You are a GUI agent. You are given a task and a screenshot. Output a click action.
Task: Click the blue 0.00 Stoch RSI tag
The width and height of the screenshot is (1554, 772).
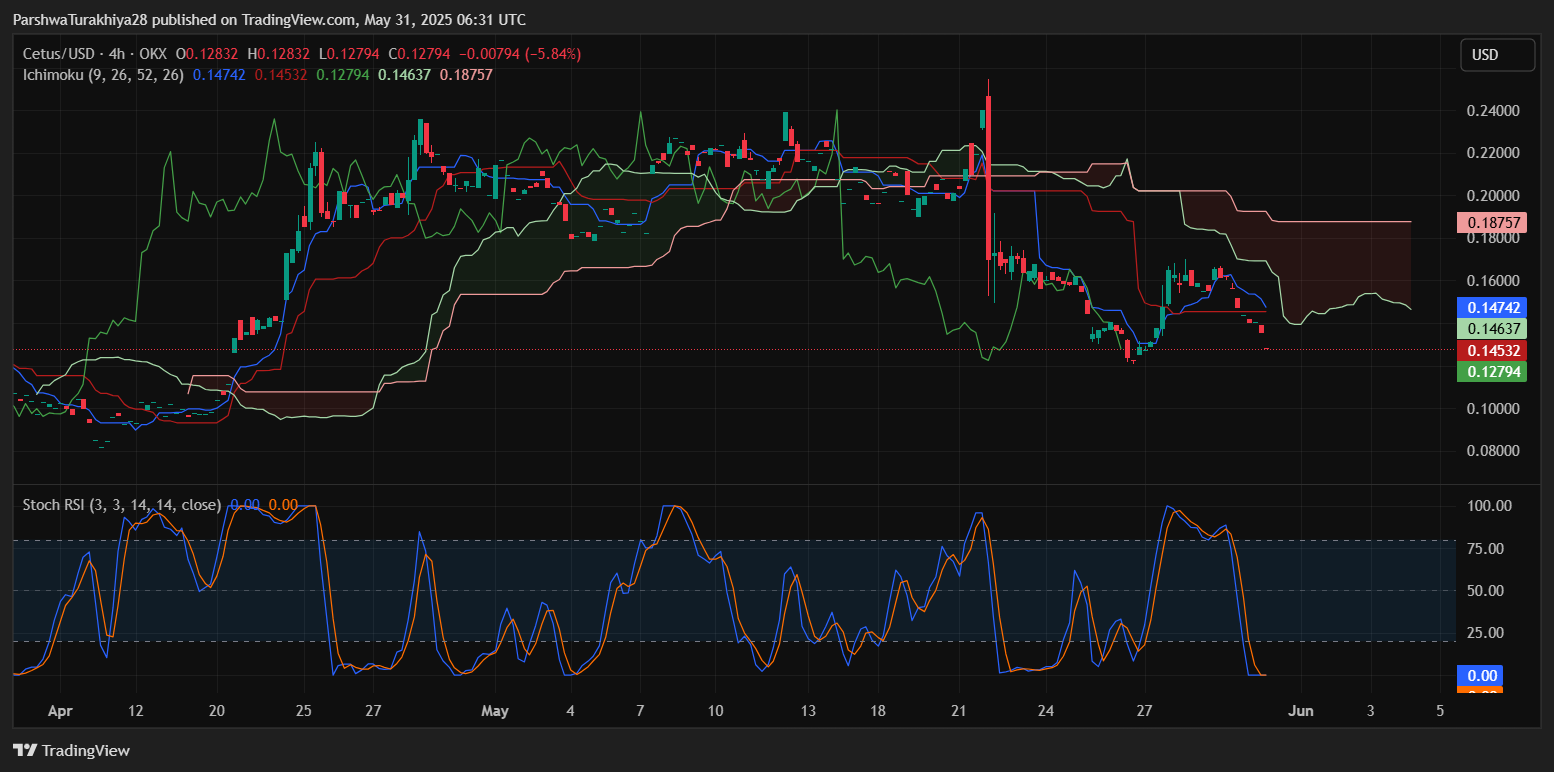click(1479, 676)
